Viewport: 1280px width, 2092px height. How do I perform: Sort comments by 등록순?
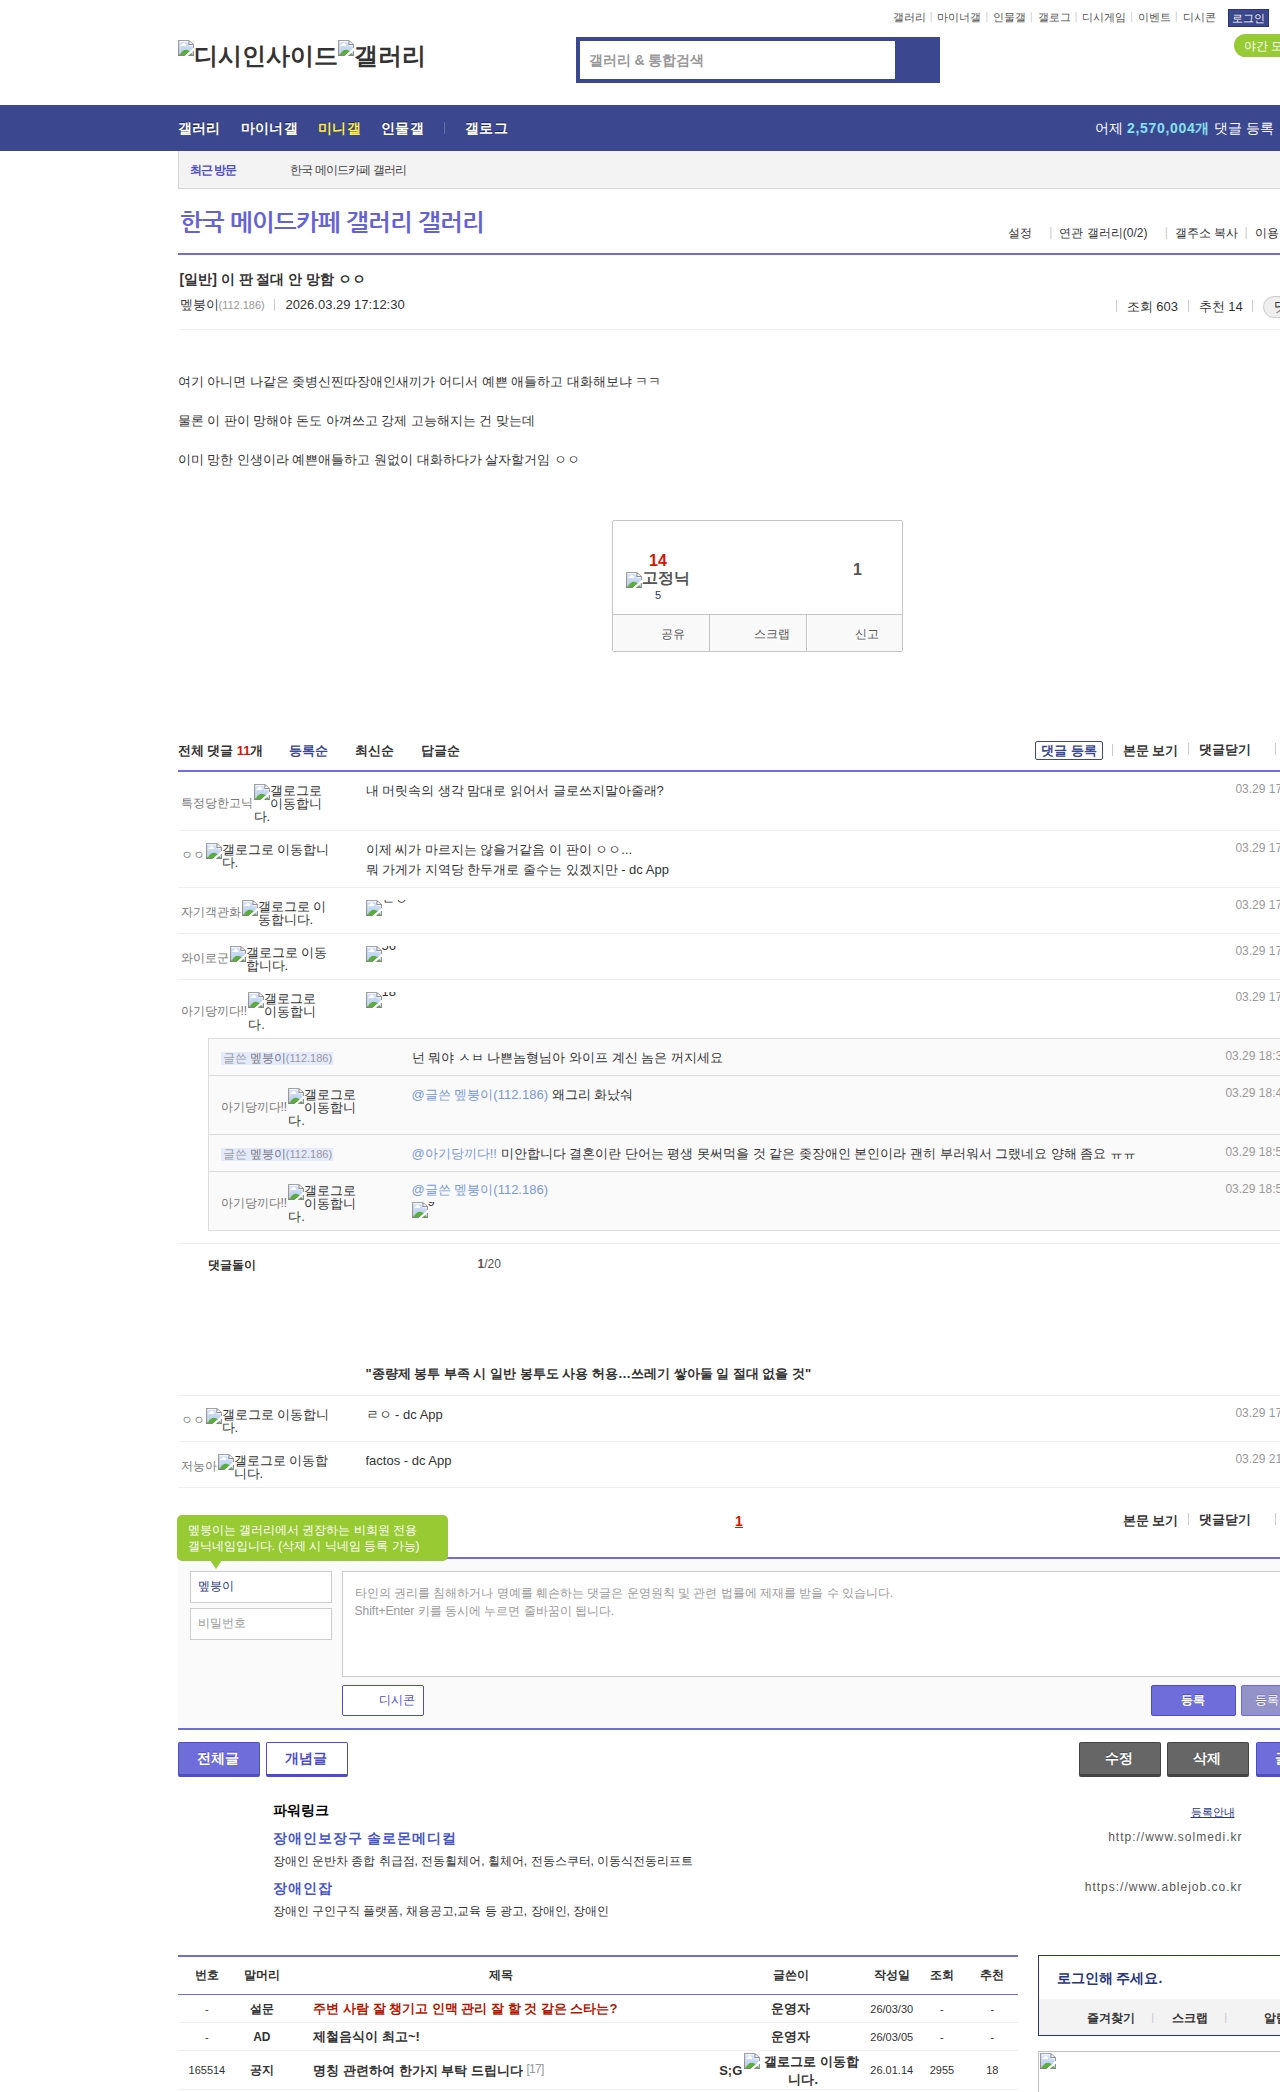[308, 751]
